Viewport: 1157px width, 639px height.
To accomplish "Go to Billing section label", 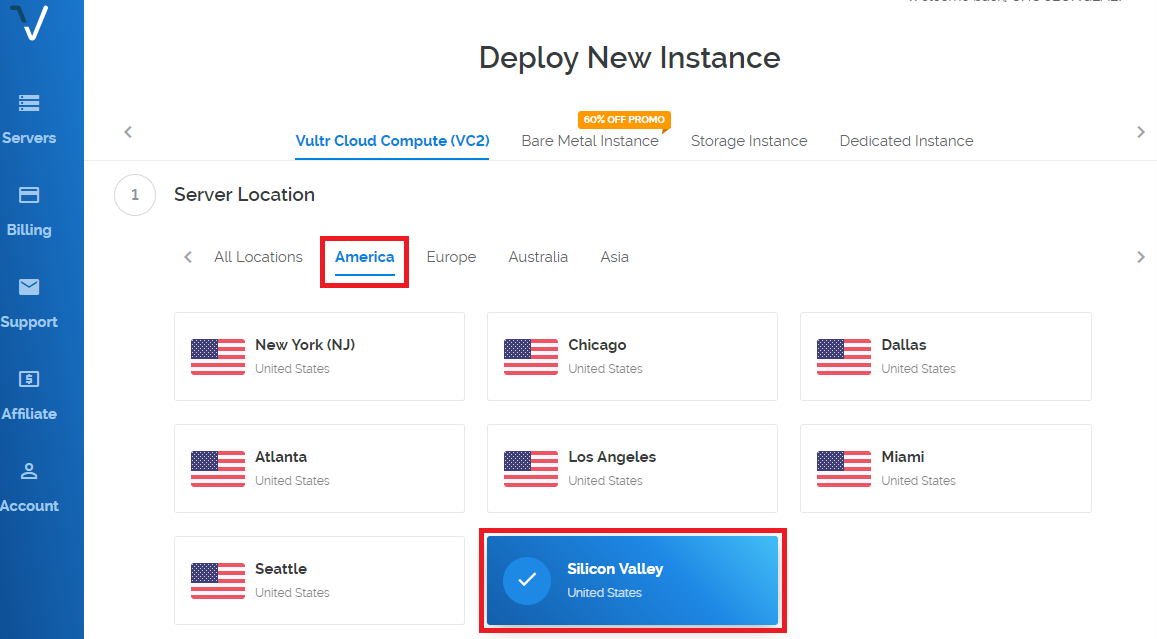I will pyautogui.click(x=29, y=229).
